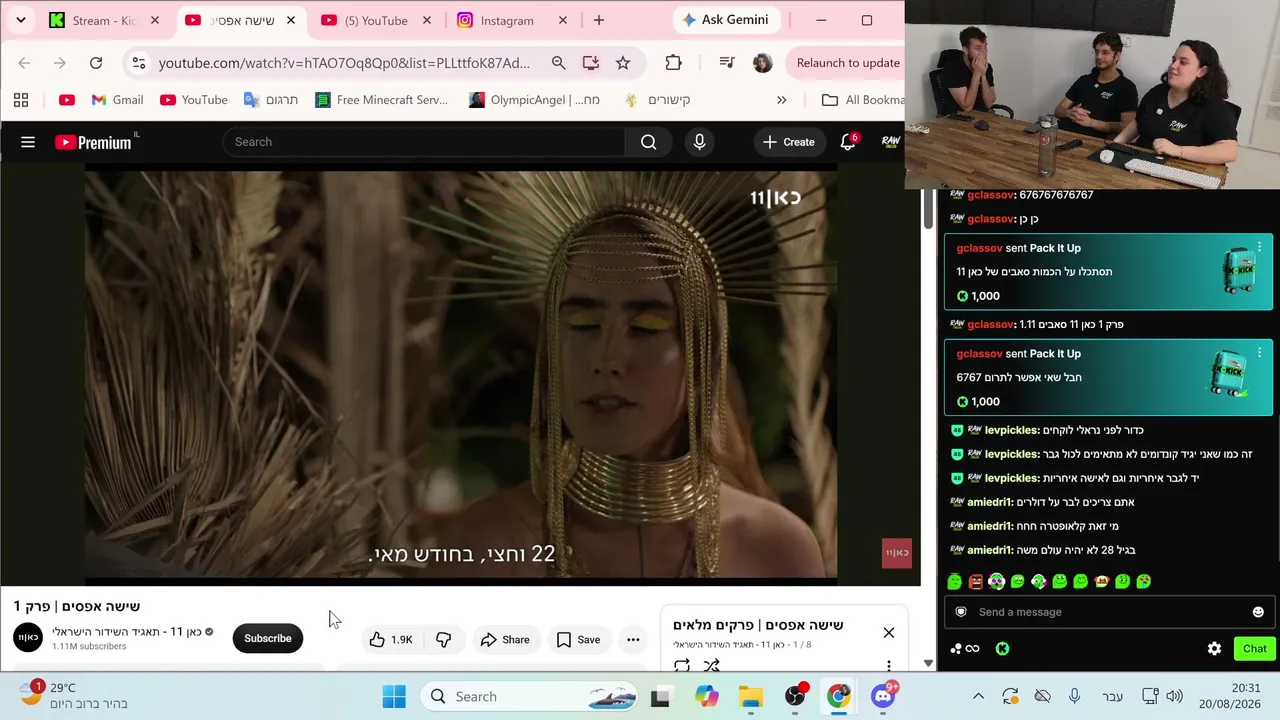Install app icon in address bar

[591, 63]
